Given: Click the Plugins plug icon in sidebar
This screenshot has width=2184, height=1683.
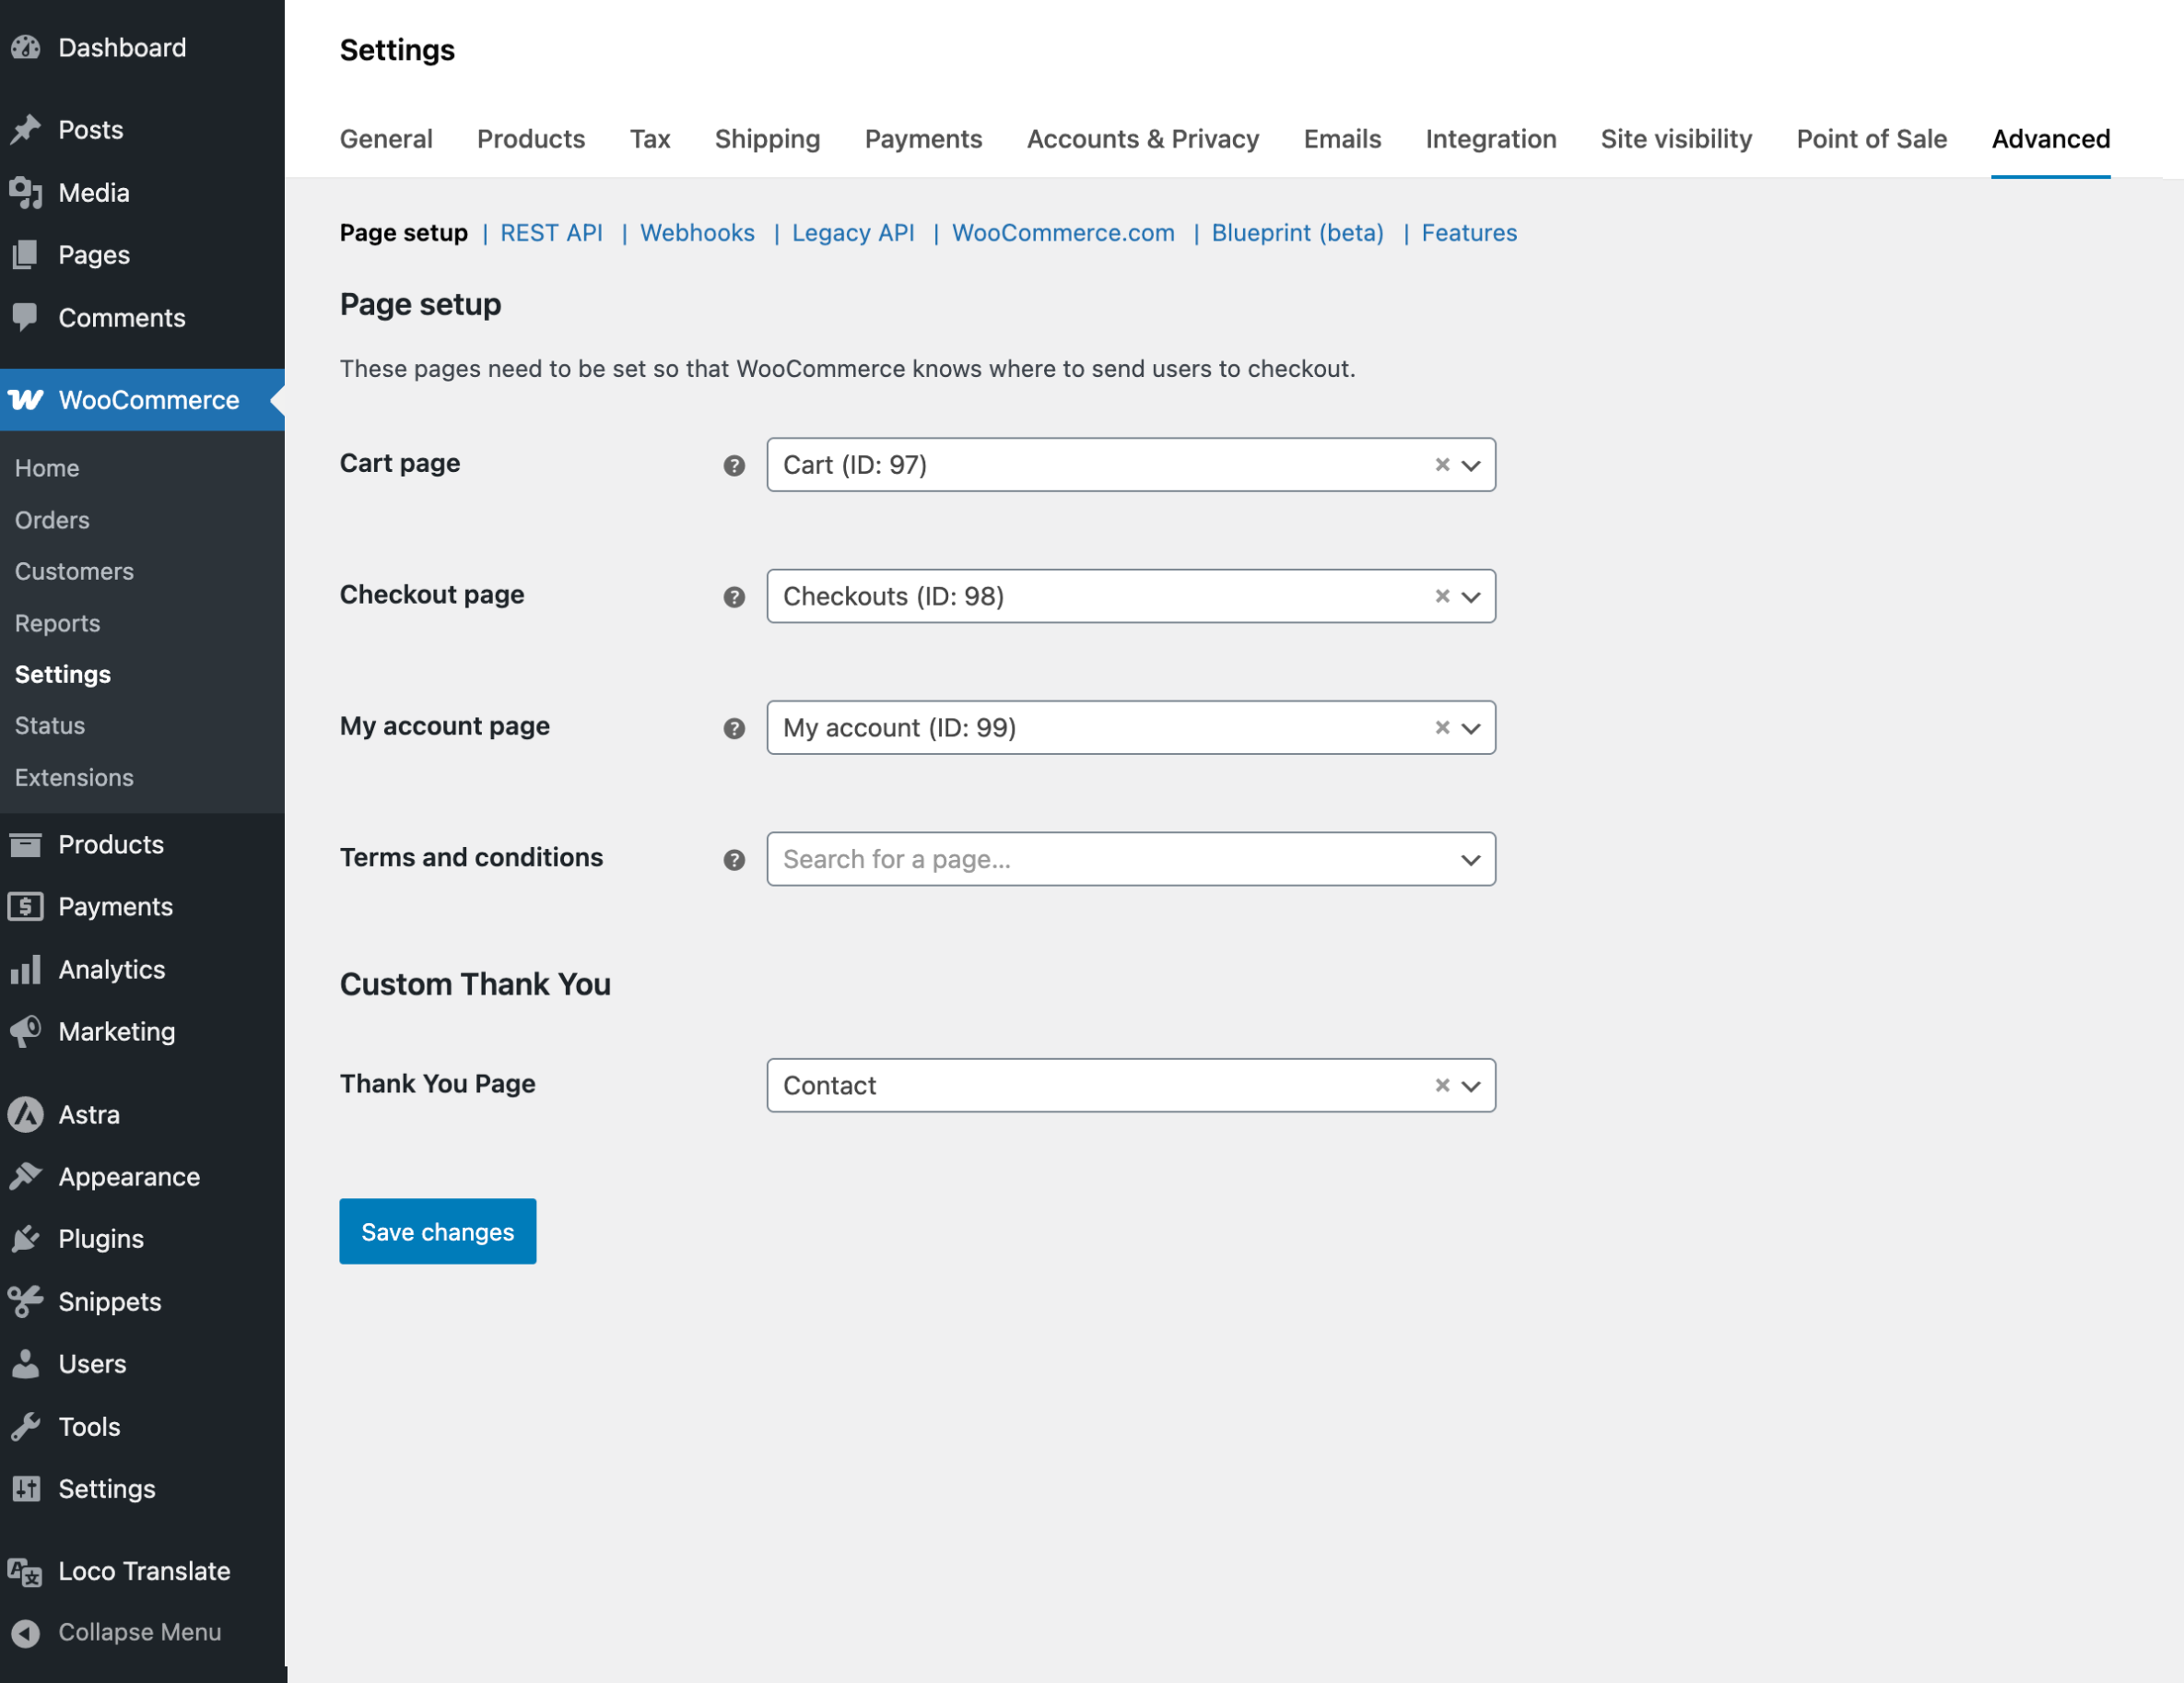Looking at the screenshot, I should point(25,1239).
